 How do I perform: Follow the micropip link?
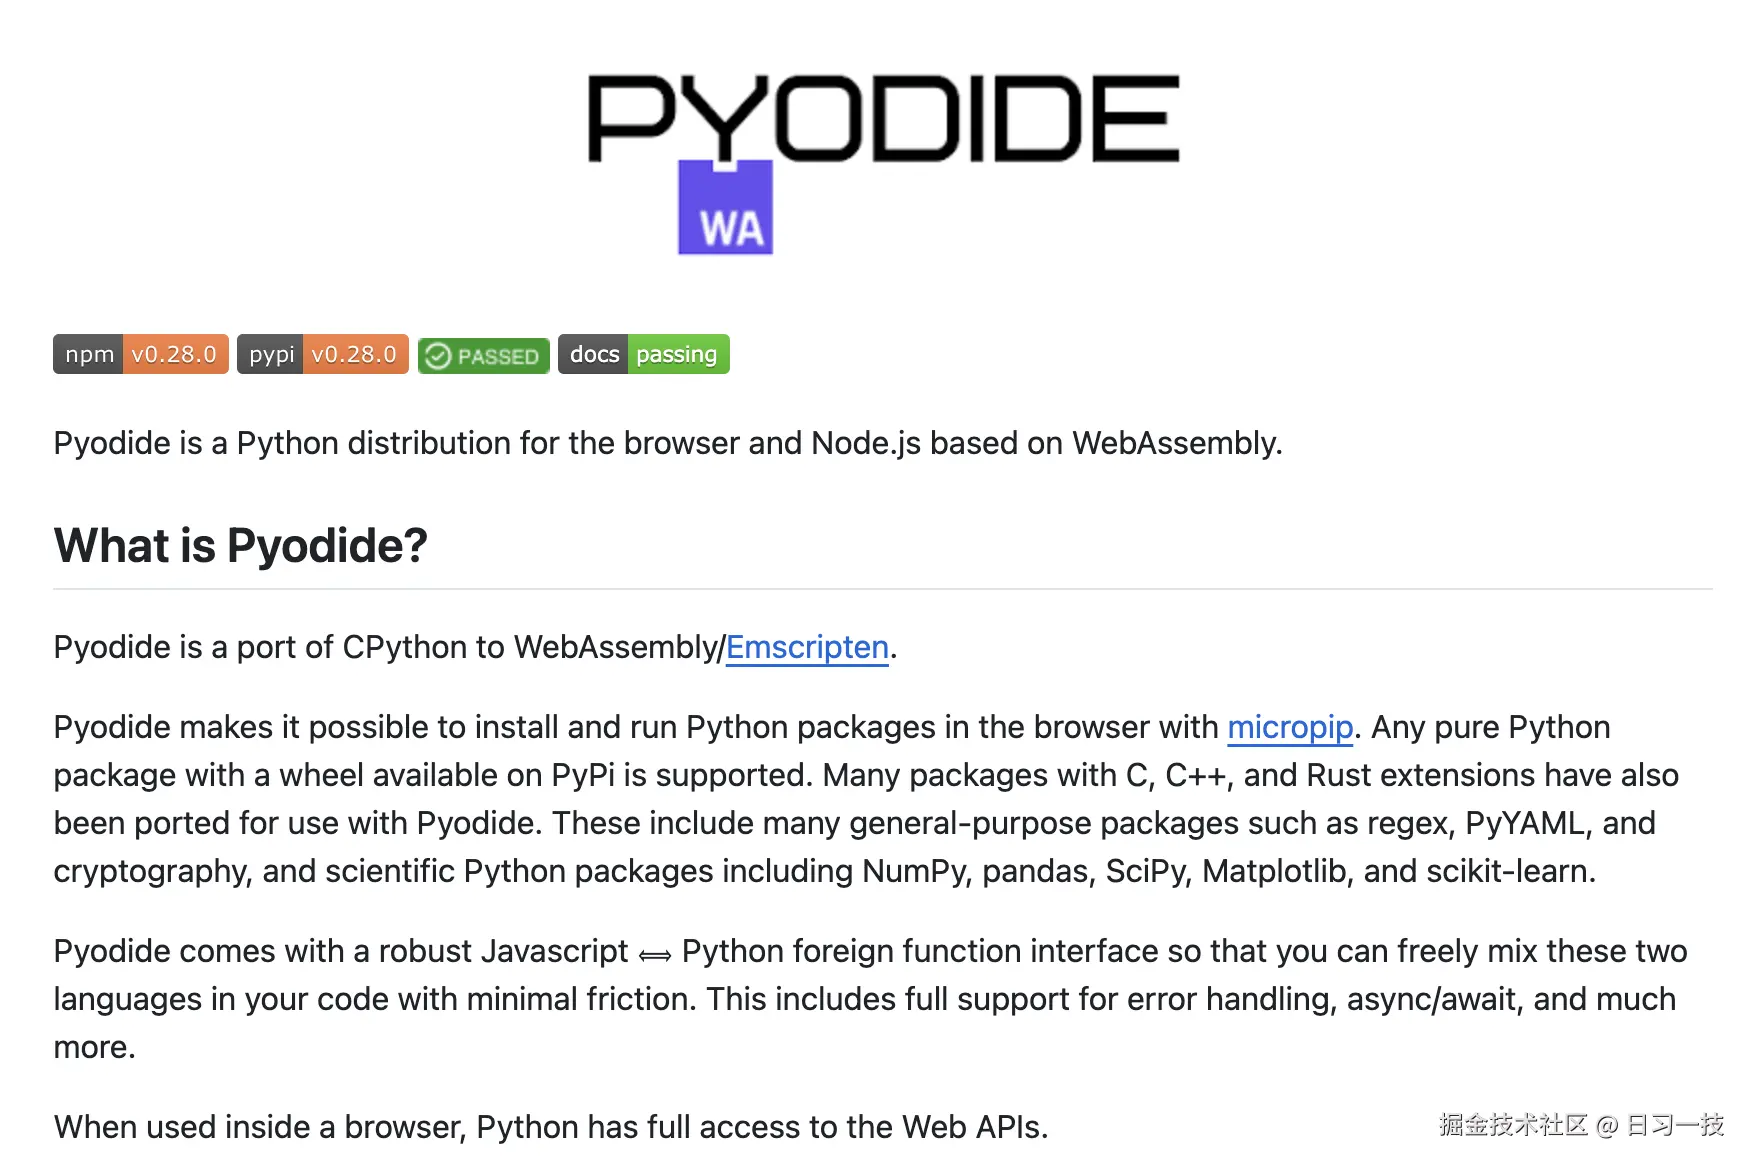(x=1290, y=727)
